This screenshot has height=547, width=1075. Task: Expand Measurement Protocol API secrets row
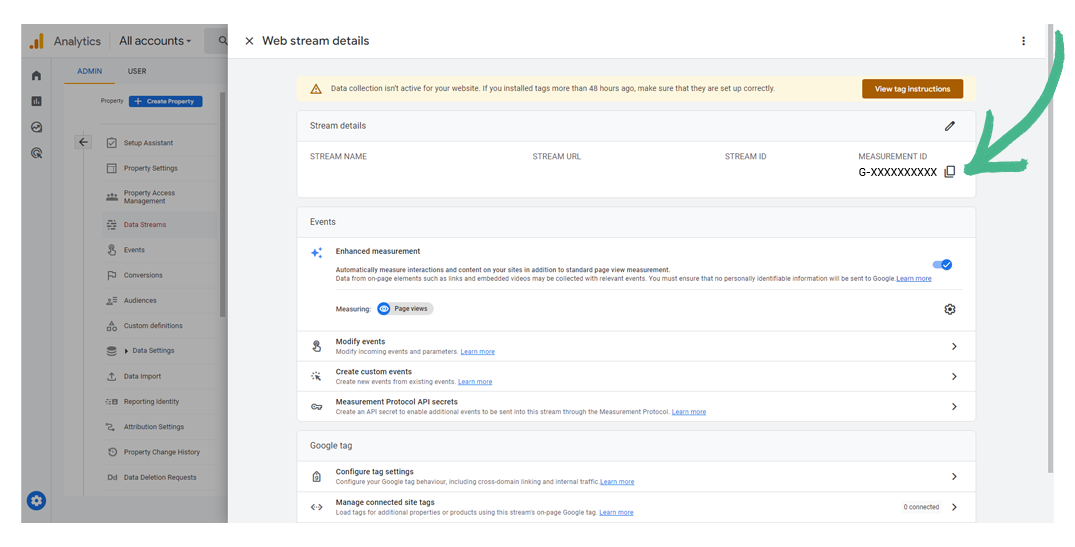click(953, 406)
